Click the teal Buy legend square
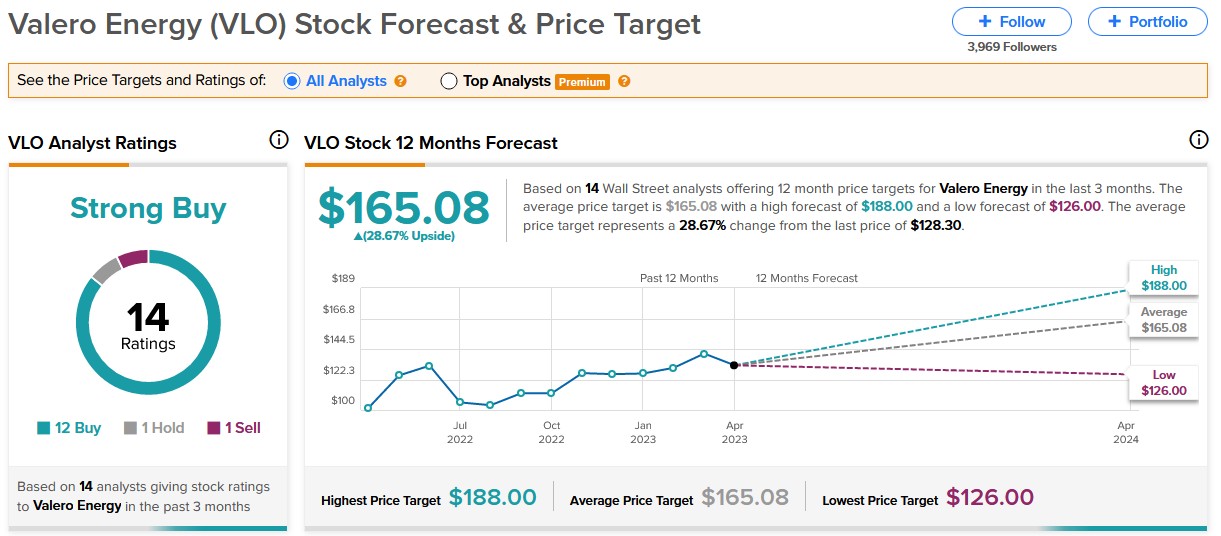The height and width of the screenshot is (536, 1221). (x=44, y=428)
